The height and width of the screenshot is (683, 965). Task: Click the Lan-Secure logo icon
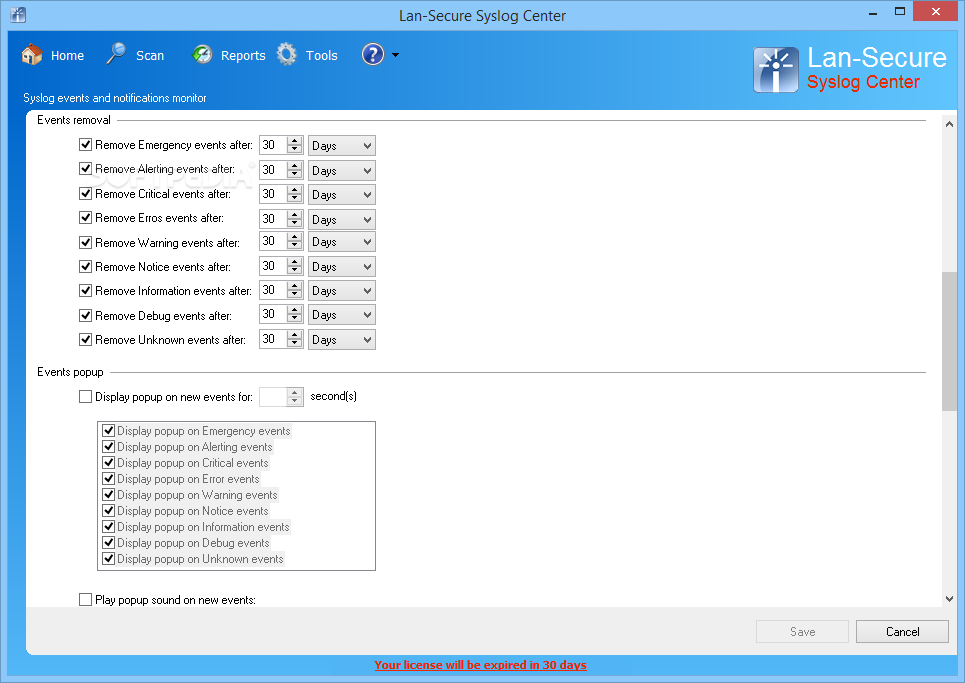775,70
